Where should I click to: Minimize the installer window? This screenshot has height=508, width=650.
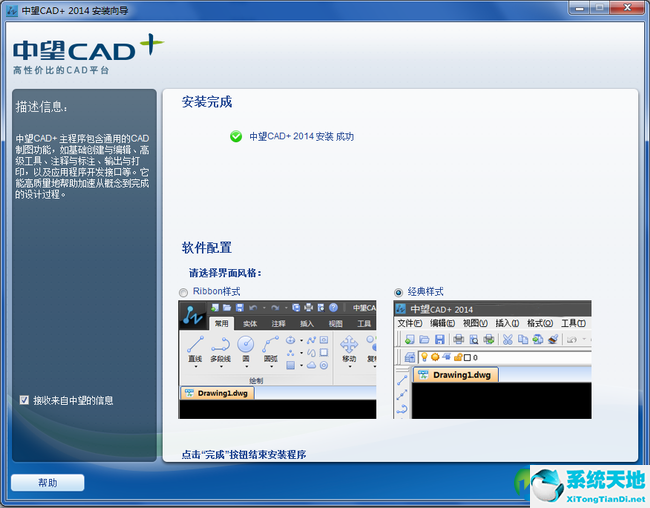click(x=580, y=7)
